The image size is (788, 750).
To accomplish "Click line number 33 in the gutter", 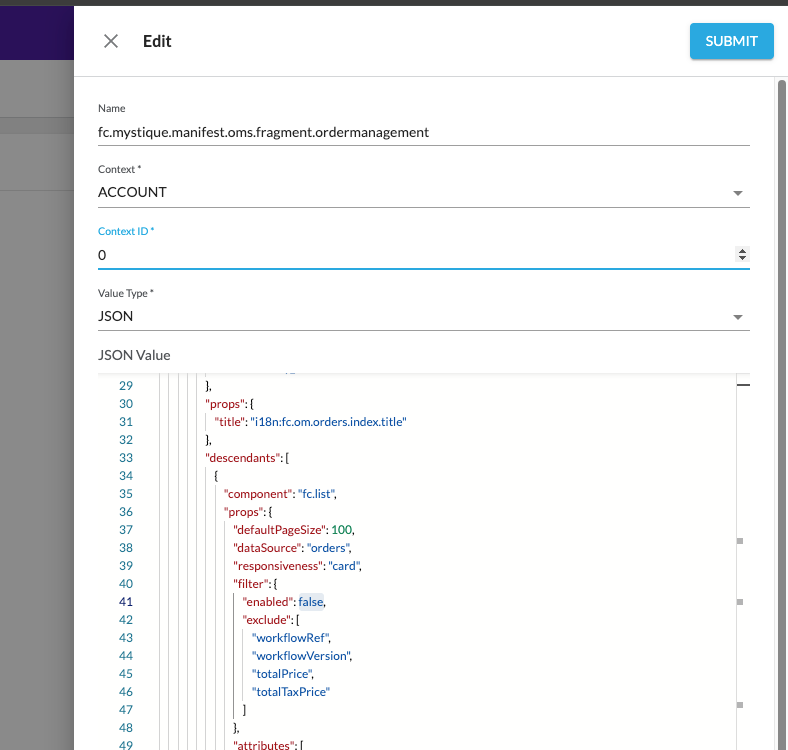I will click(x=126, y=458).
